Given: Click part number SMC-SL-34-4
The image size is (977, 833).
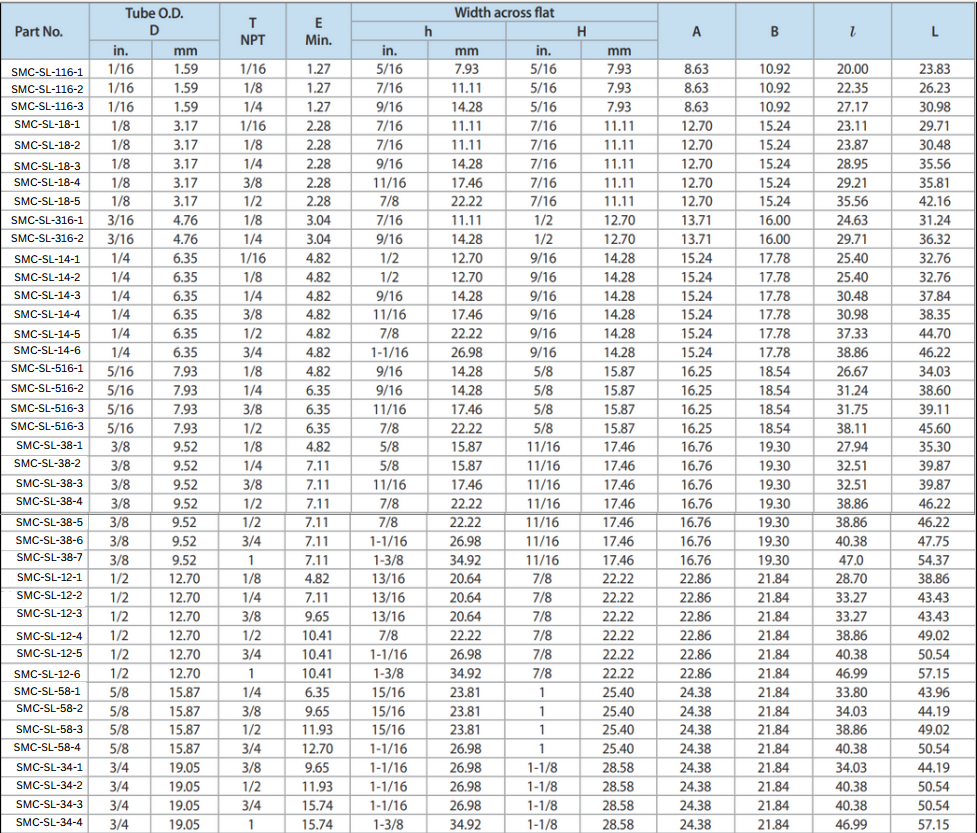Looking at the screenshot, I should pos(47,823).
